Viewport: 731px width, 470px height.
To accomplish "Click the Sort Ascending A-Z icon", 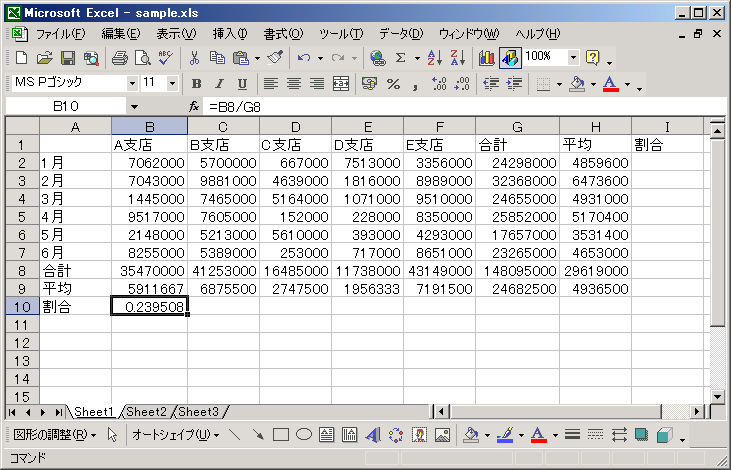I will [x=434, y=58].
